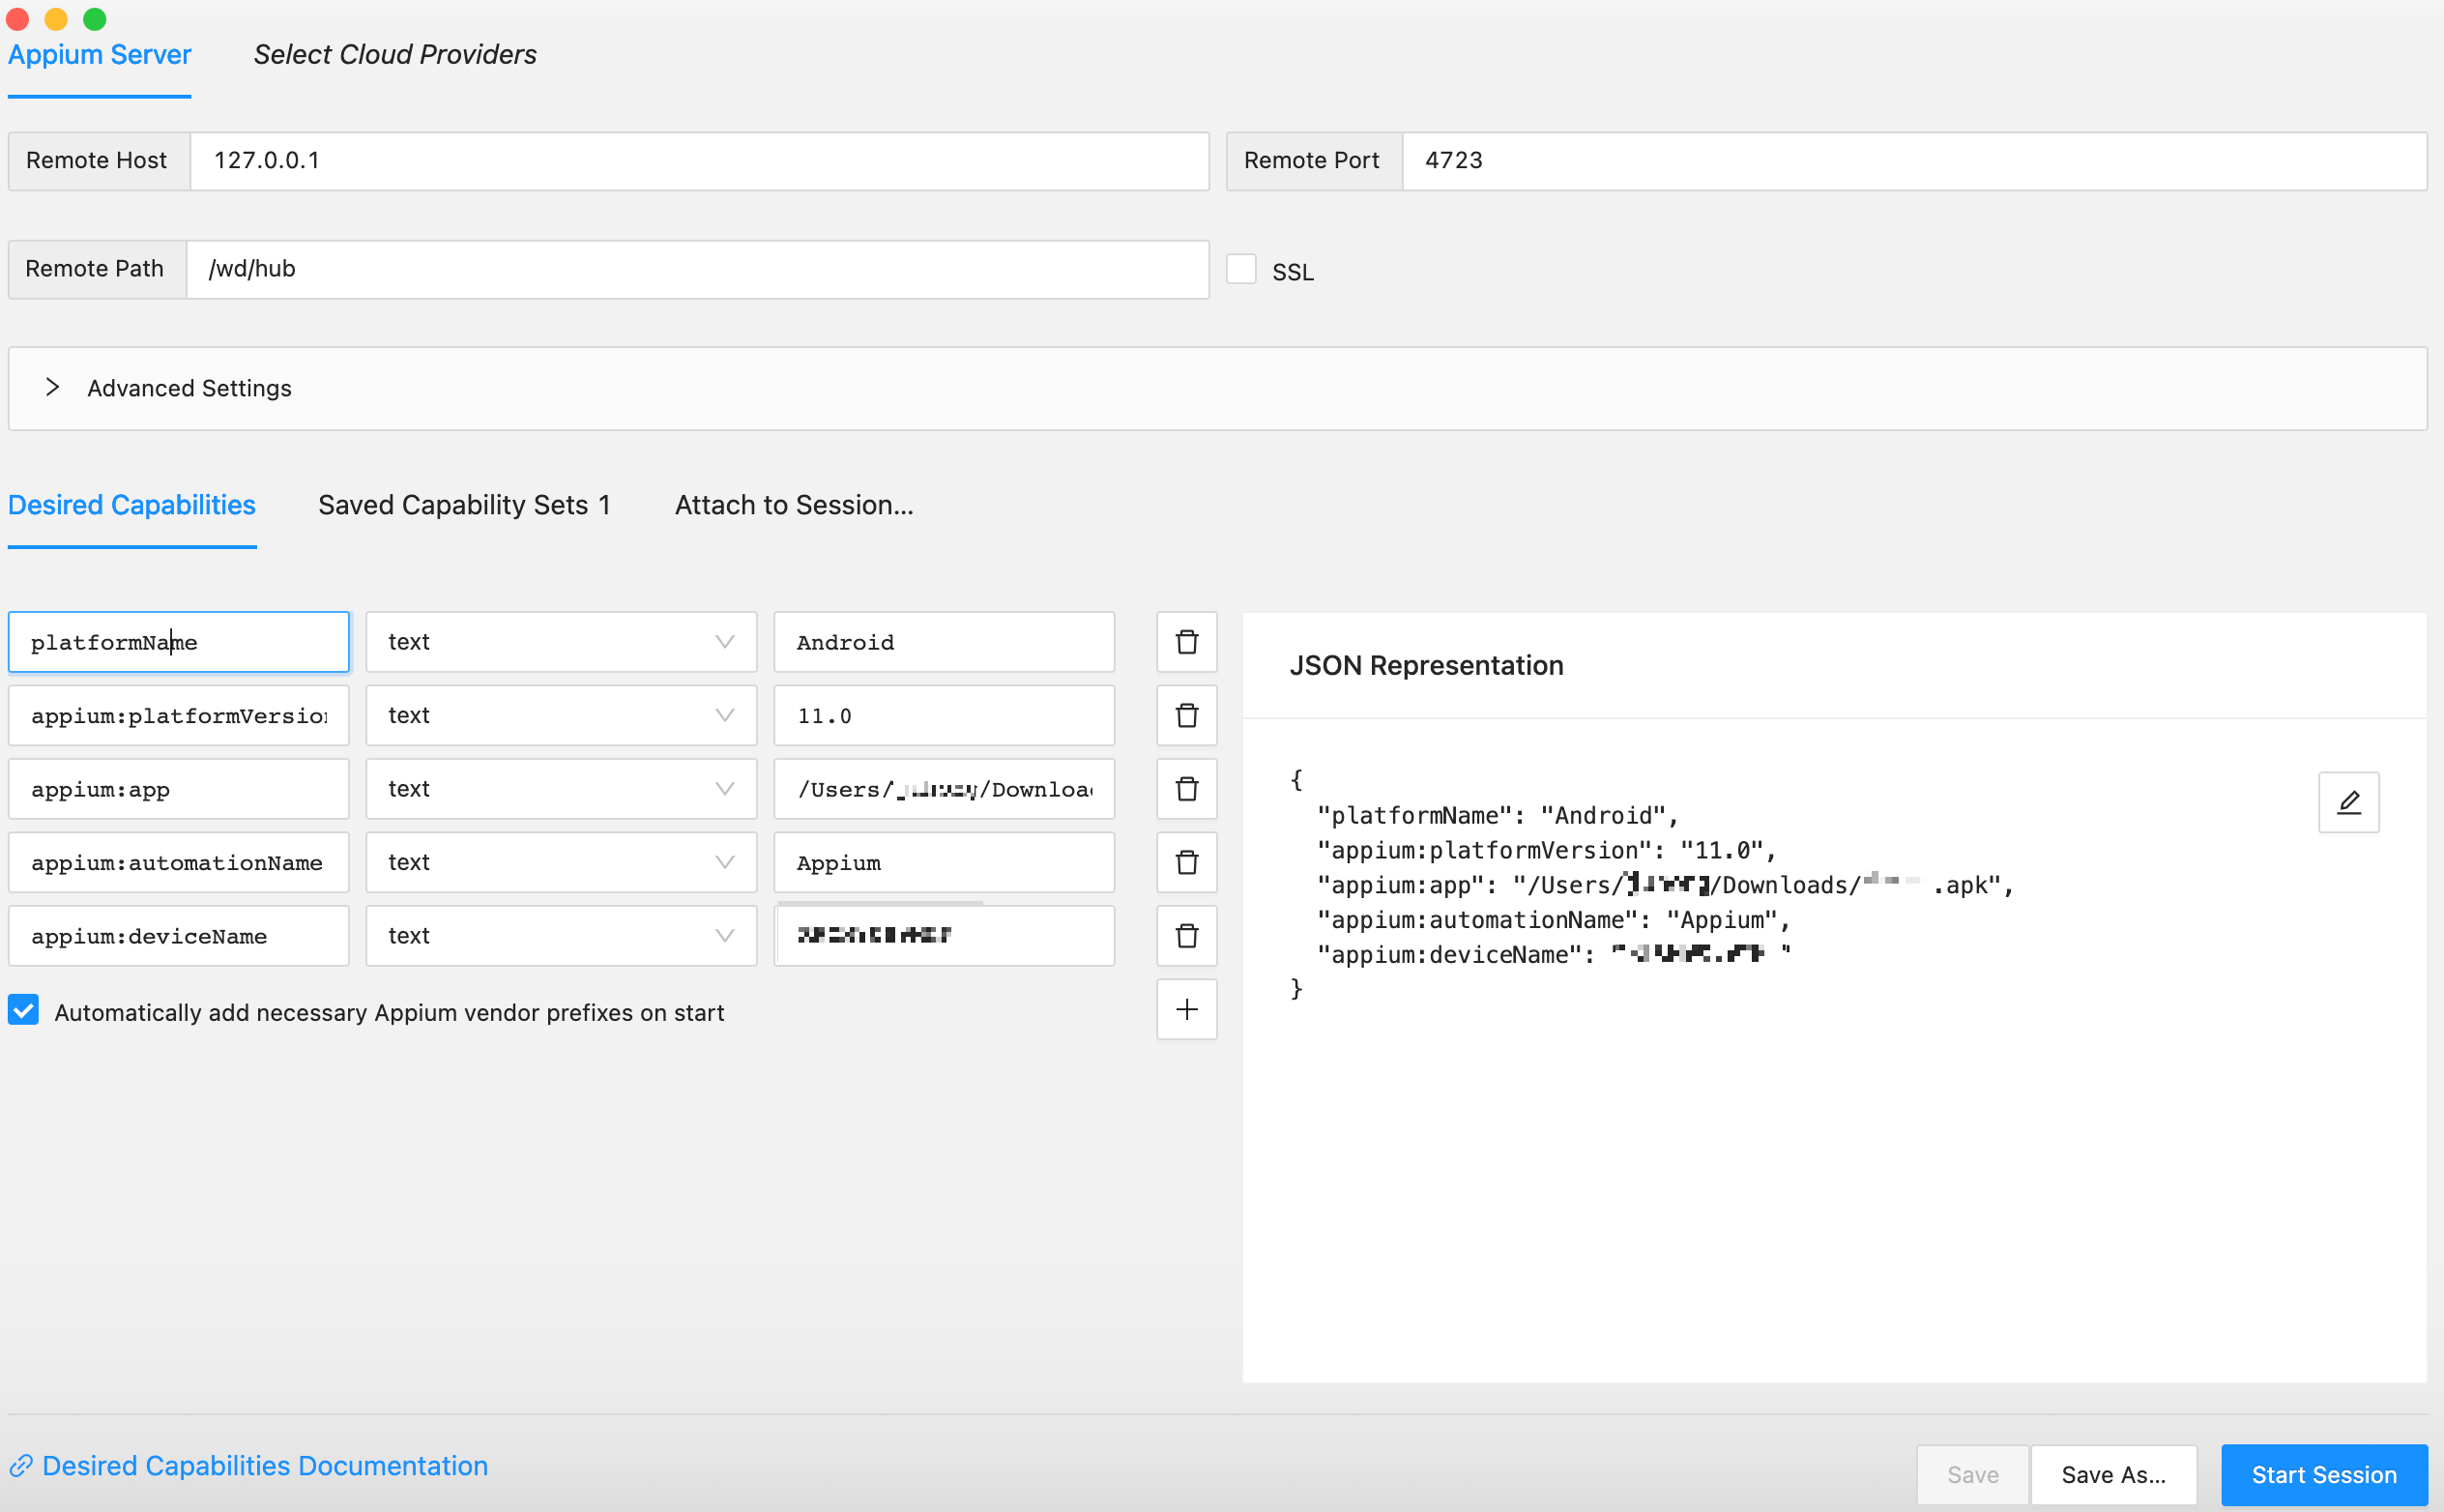Switch to the Appium Server tab
The height and width of the screenshot is (1512, 2444).
[99, 54]
